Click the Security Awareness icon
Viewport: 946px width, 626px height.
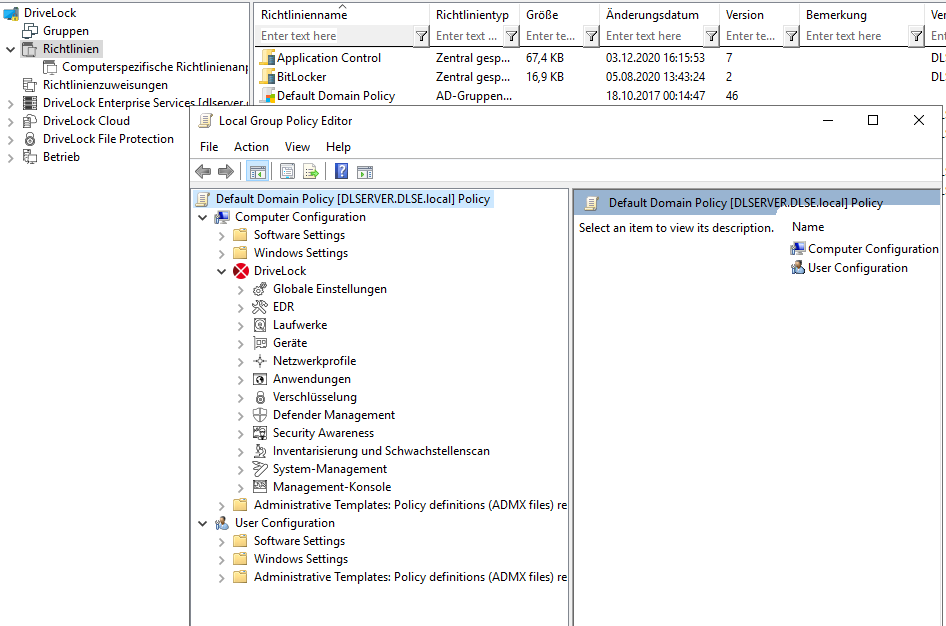(x=260, y=433)
